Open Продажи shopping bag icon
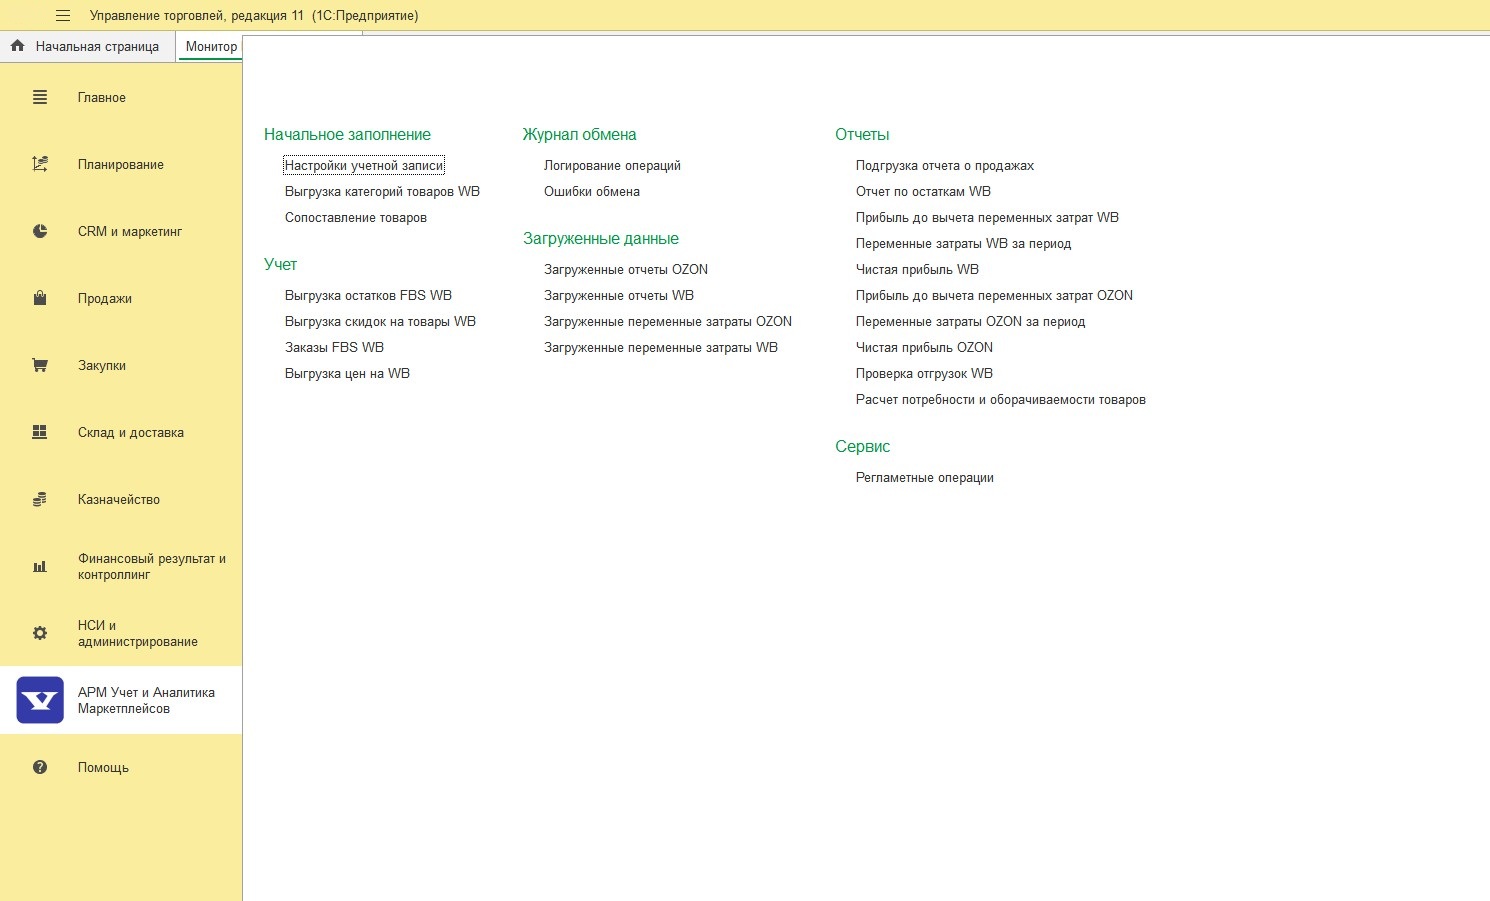This screenshot has width=1490, height=901. coord(40,298)
